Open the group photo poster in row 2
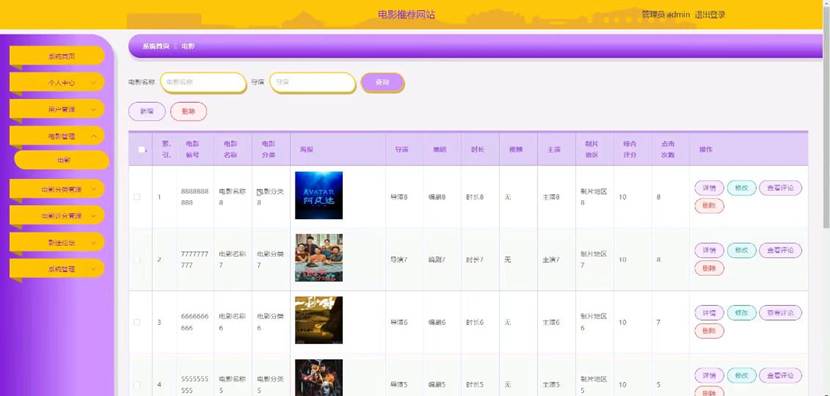This screenshot has width=830, height=396. pyautogui.click(x=319, y=257)
